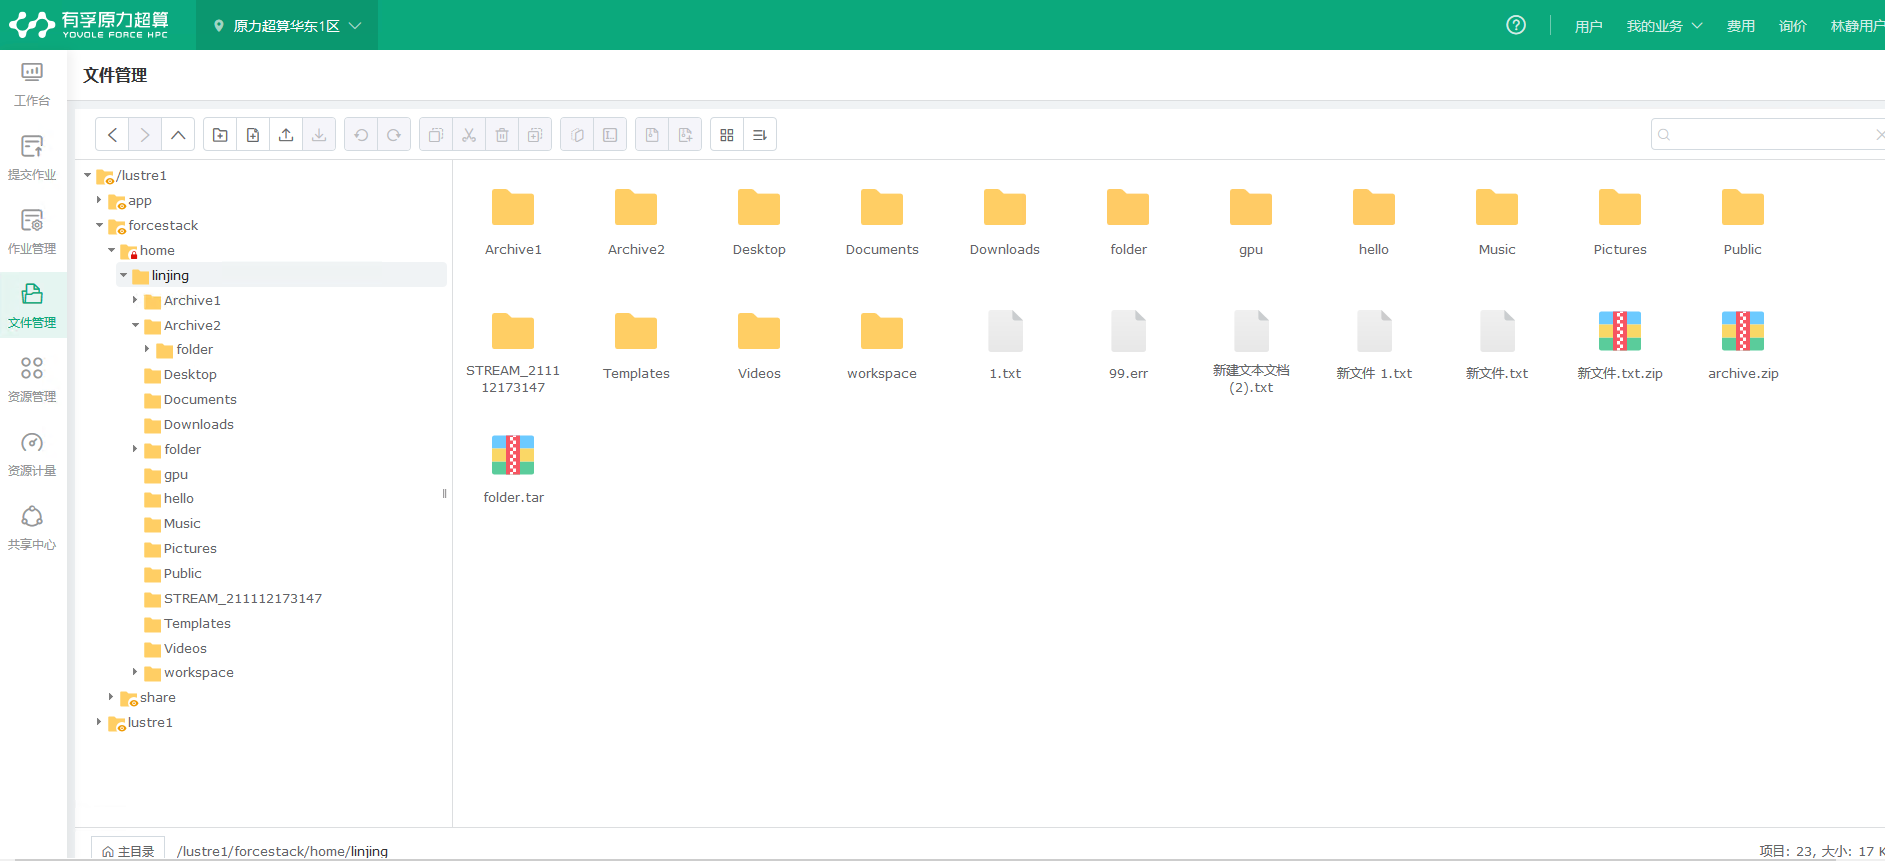Collapse the forcestack tree node
This screenshot has width=1885, height=861.
[x=99, y=225]
